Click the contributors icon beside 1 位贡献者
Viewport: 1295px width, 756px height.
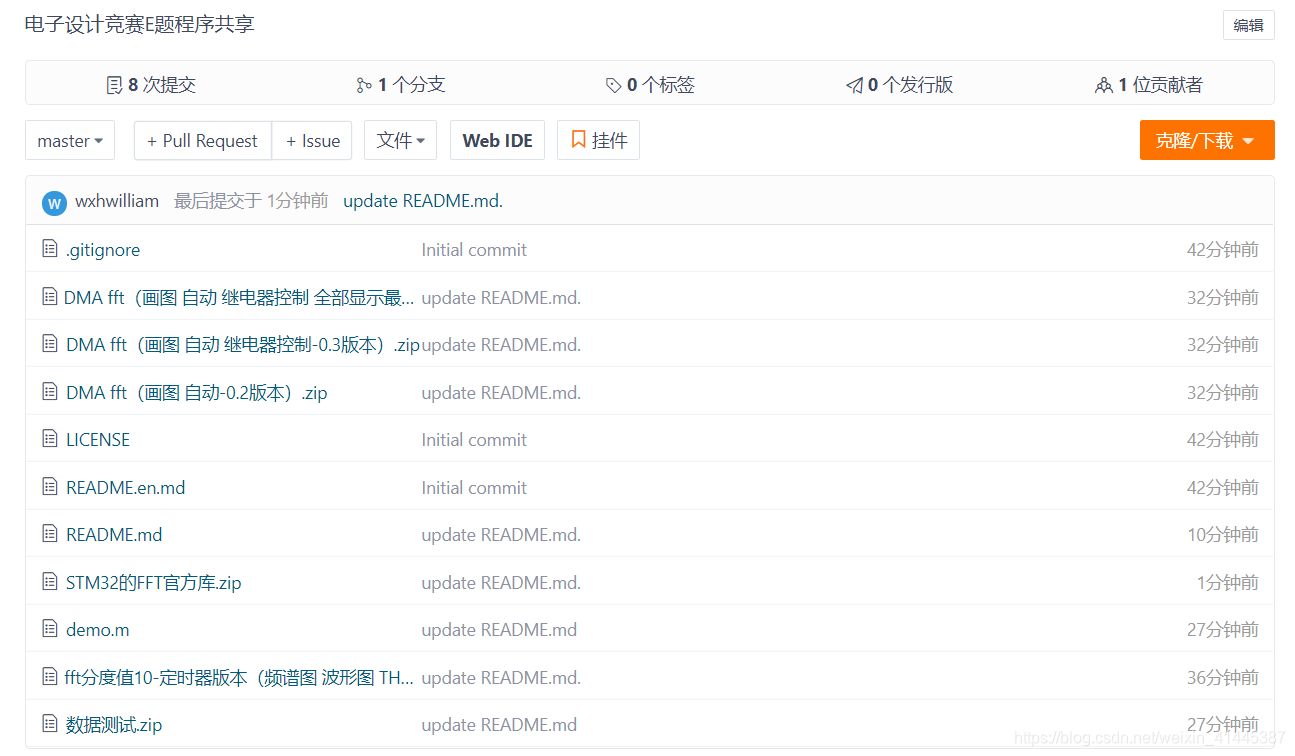pos(1104,86)
